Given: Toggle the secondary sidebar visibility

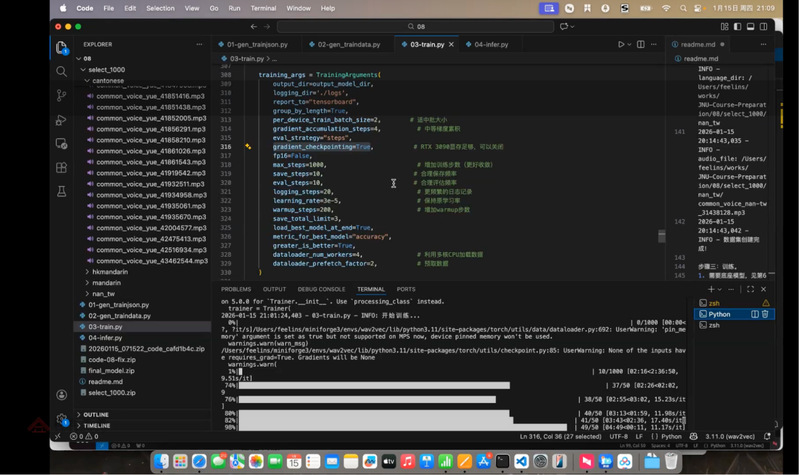Looking at the screenshot, I should (x=765, y=27).
